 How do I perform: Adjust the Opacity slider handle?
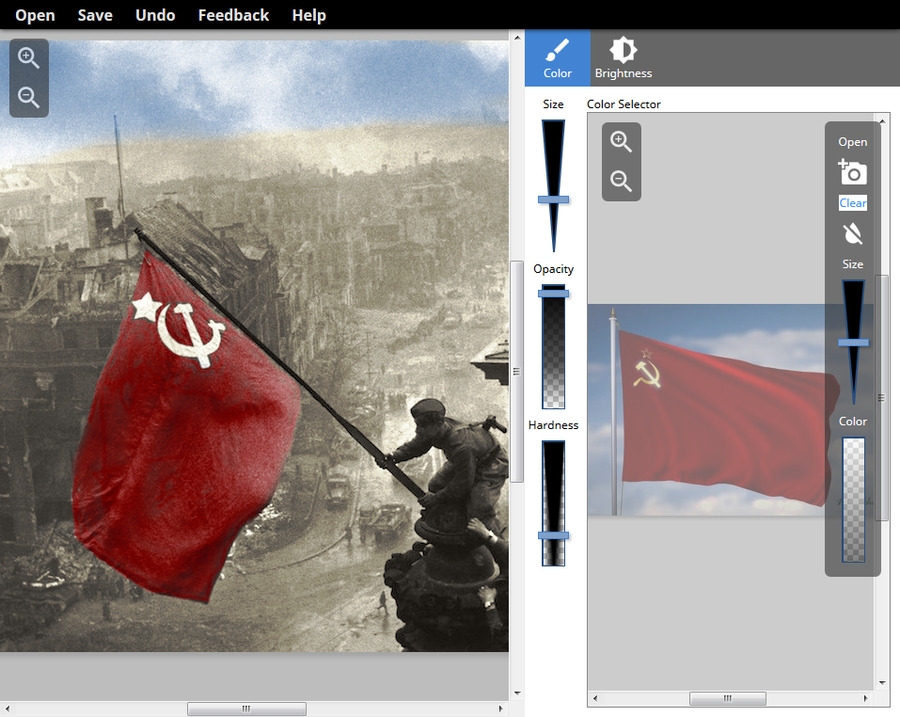coord(553,293)
